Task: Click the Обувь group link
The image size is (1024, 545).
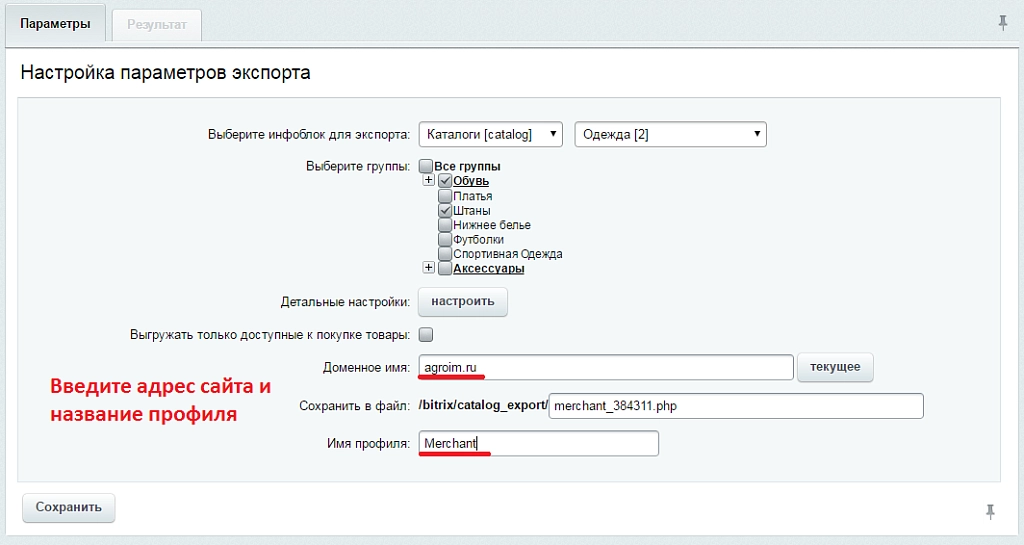Action: [471, 181]
